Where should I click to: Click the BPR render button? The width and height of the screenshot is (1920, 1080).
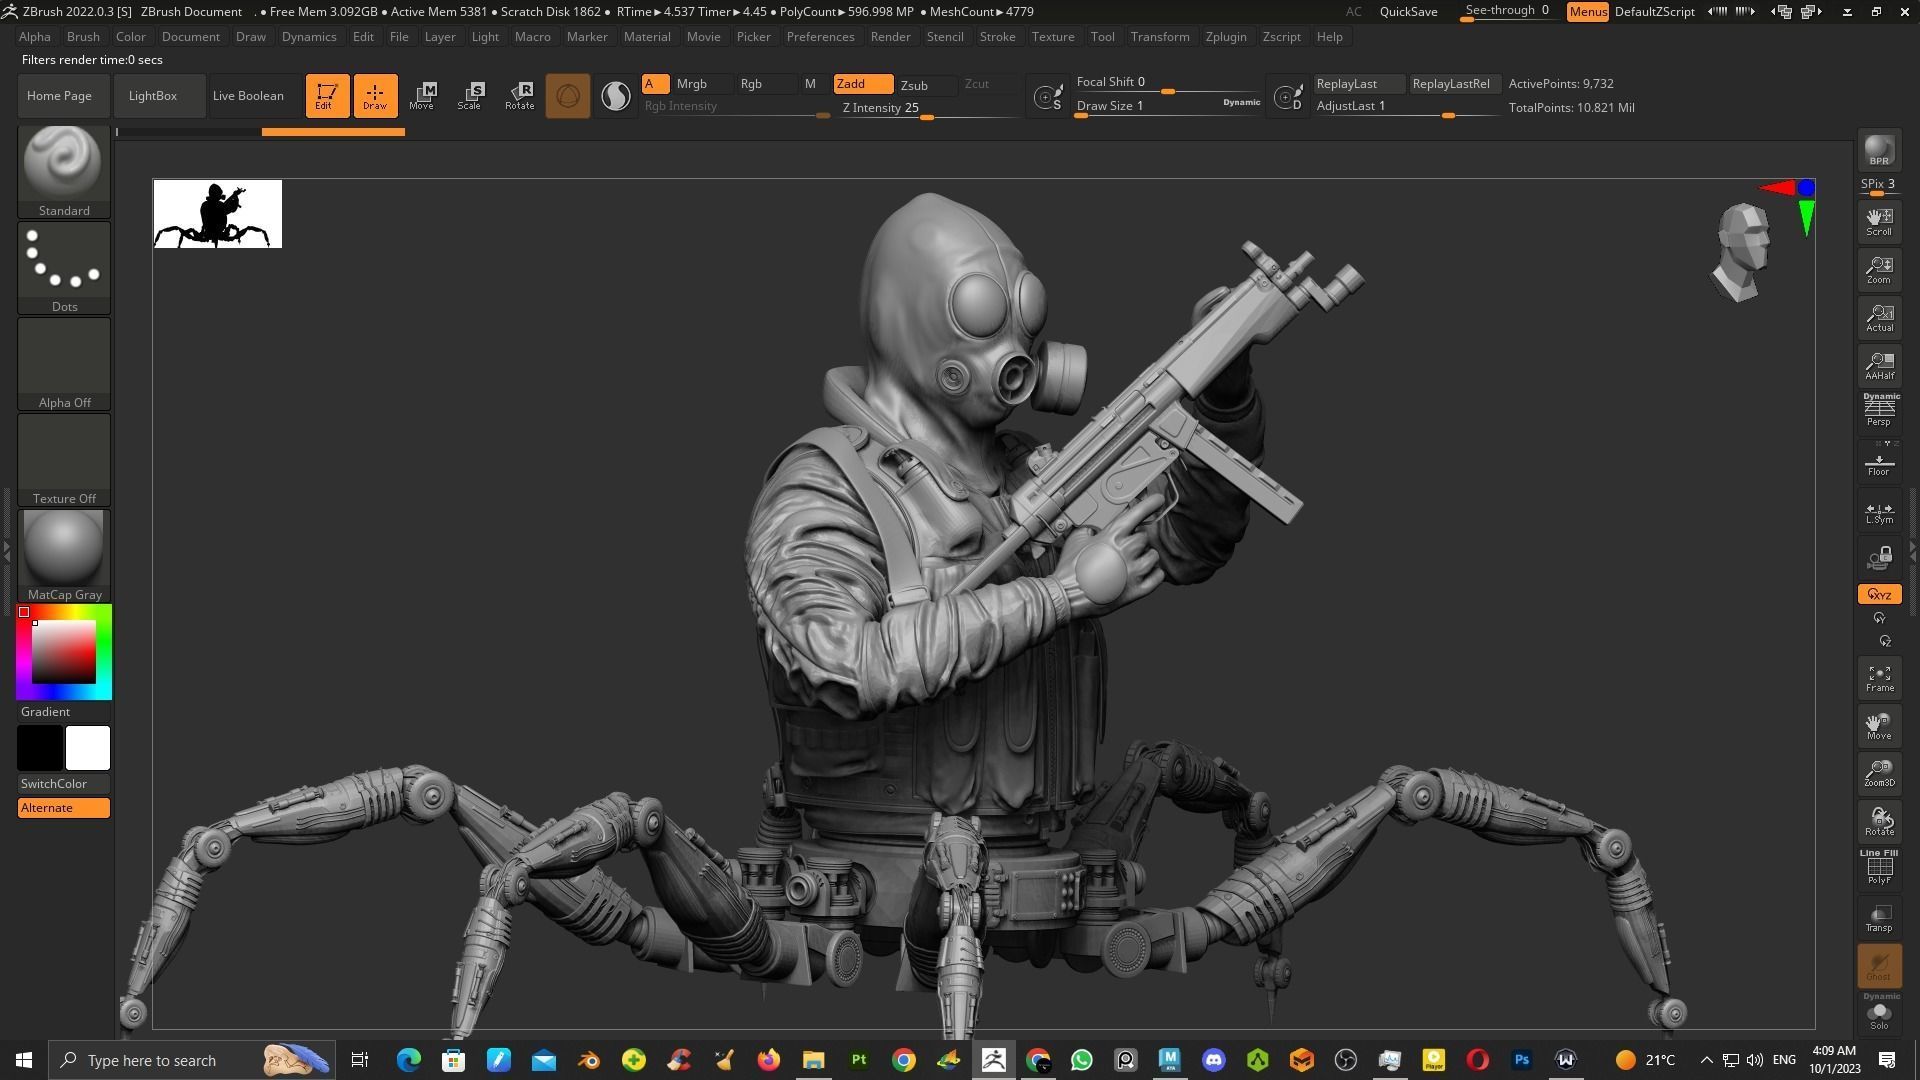click(x=1879, y=150)
